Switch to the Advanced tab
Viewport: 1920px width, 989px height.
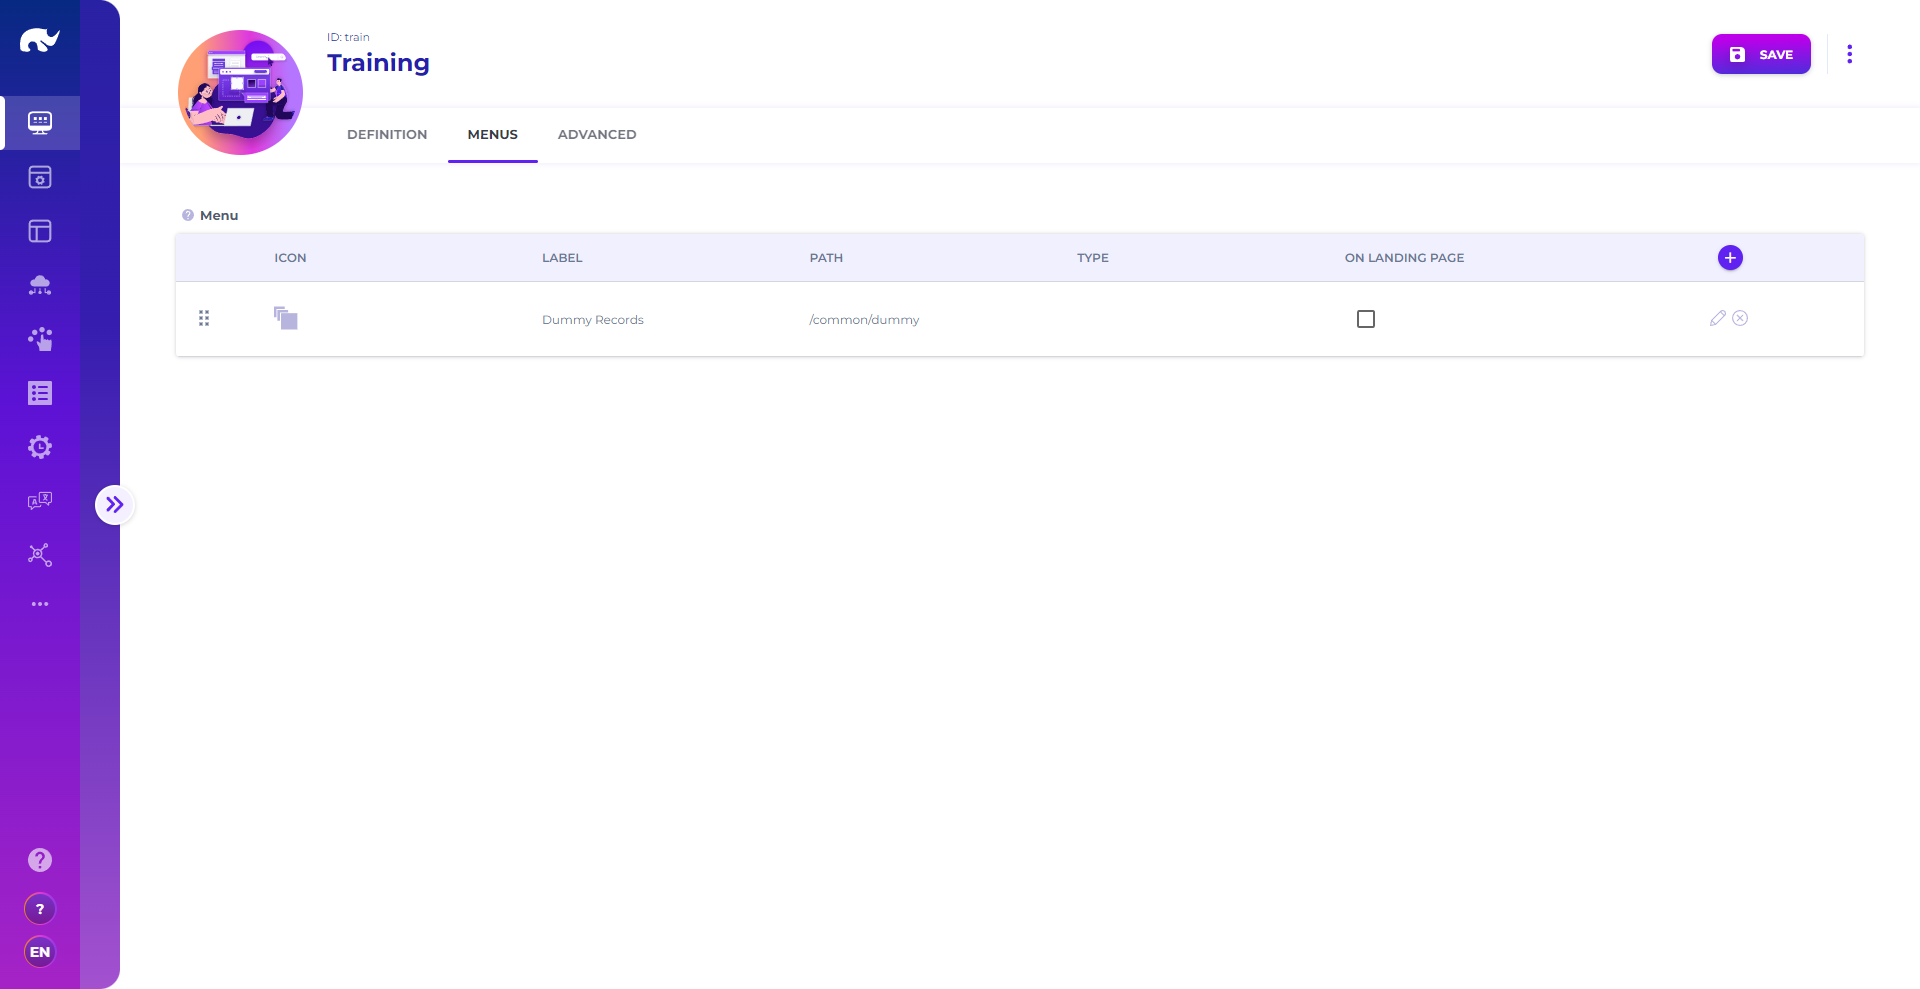coord(597,135)
